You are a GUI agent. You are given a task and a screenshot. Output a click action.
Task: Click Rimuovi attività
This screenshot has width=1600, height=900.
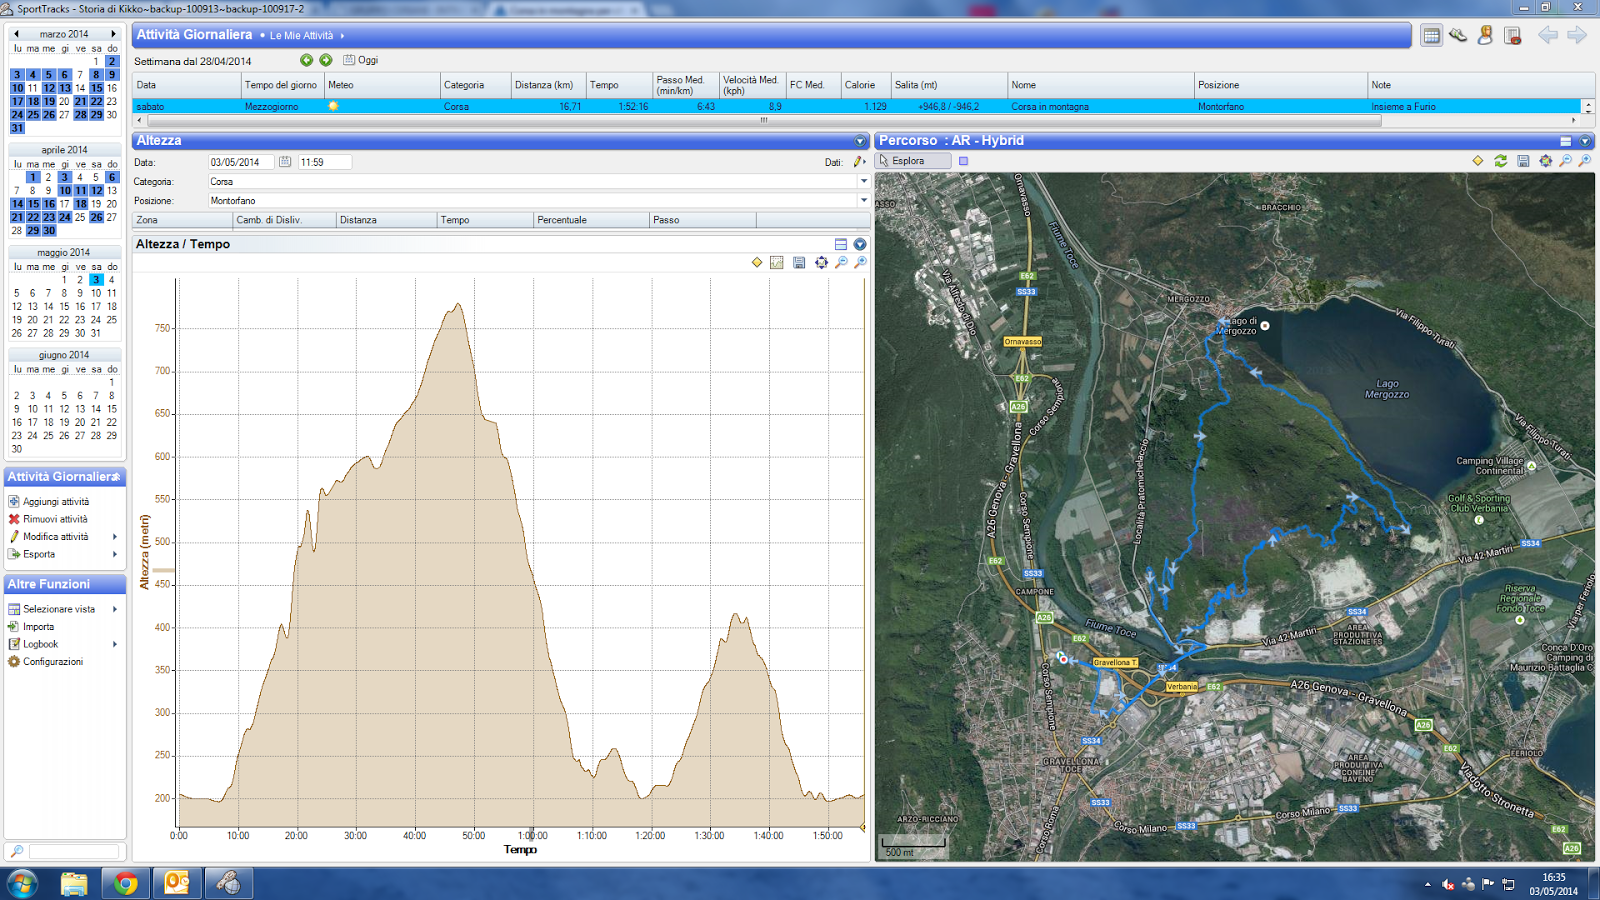(55, 519)
